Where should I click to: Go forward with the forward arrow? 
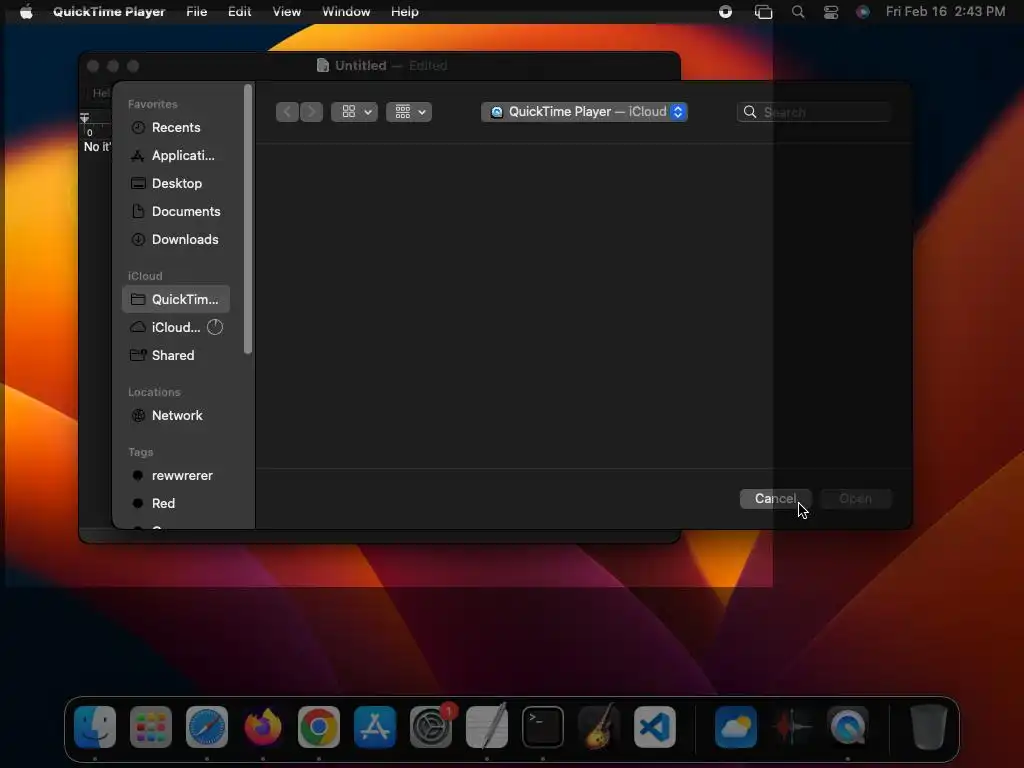pyautogui.click(x=311, y=112)
